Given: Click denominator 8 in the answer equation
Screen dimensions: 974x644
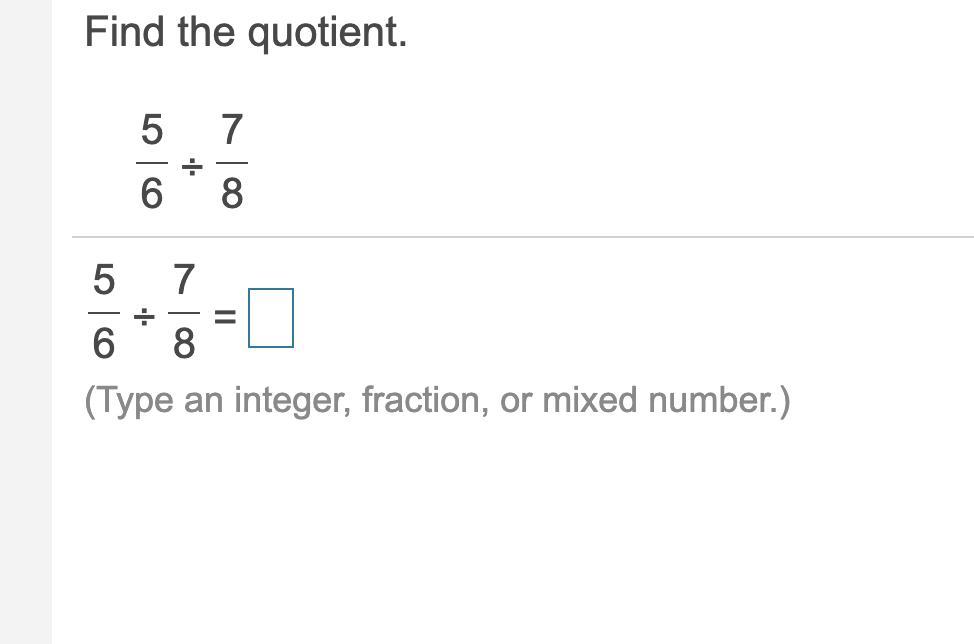Looking at the screenshot, I should click(x=183, y=345).
